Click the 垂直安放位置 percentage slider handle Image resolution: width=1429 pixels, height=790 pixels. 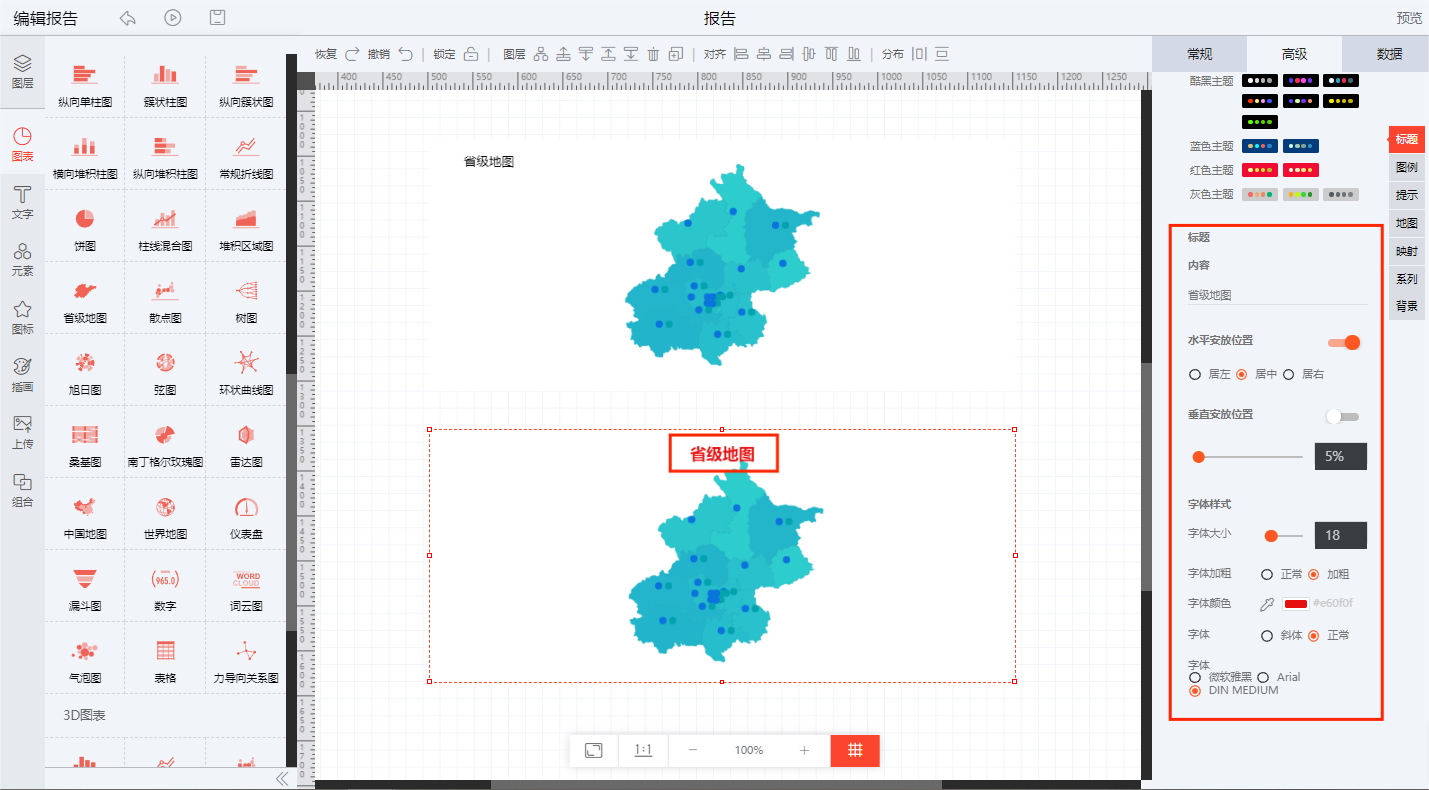[x=1198, y=457]
